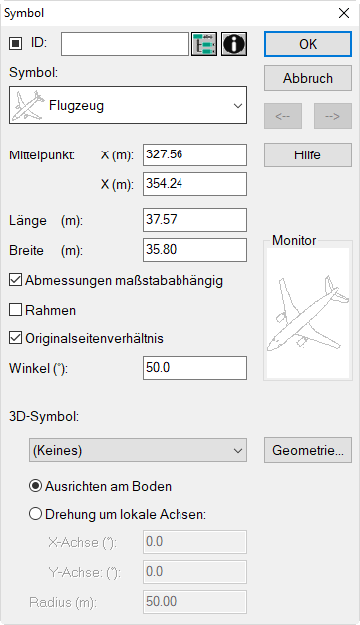The height and width of the screenshot is (625, 360).
Task: Close the Symbol dialog
Action: pos(344,13)
